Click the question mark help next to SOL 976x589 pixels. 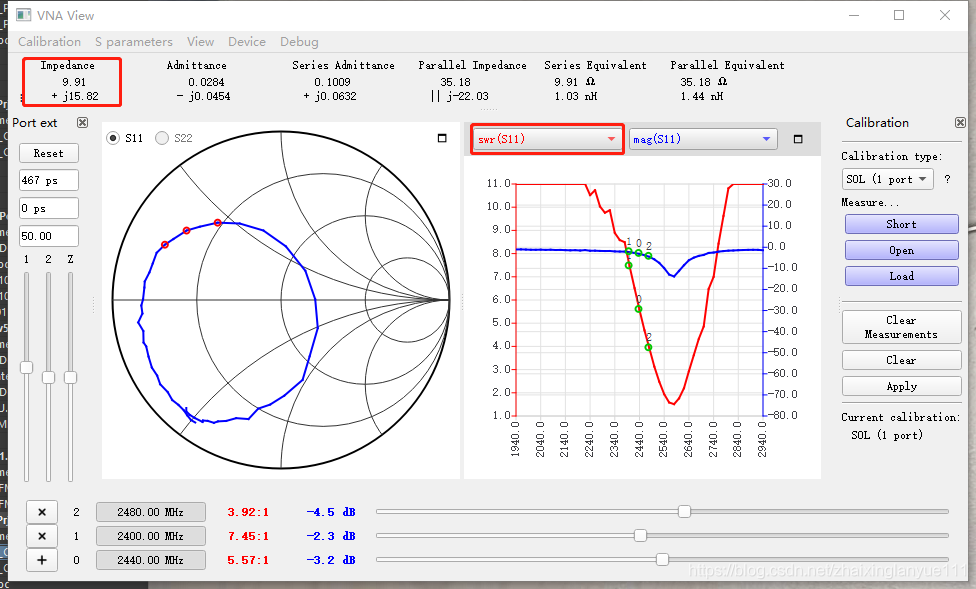(947, 179)
